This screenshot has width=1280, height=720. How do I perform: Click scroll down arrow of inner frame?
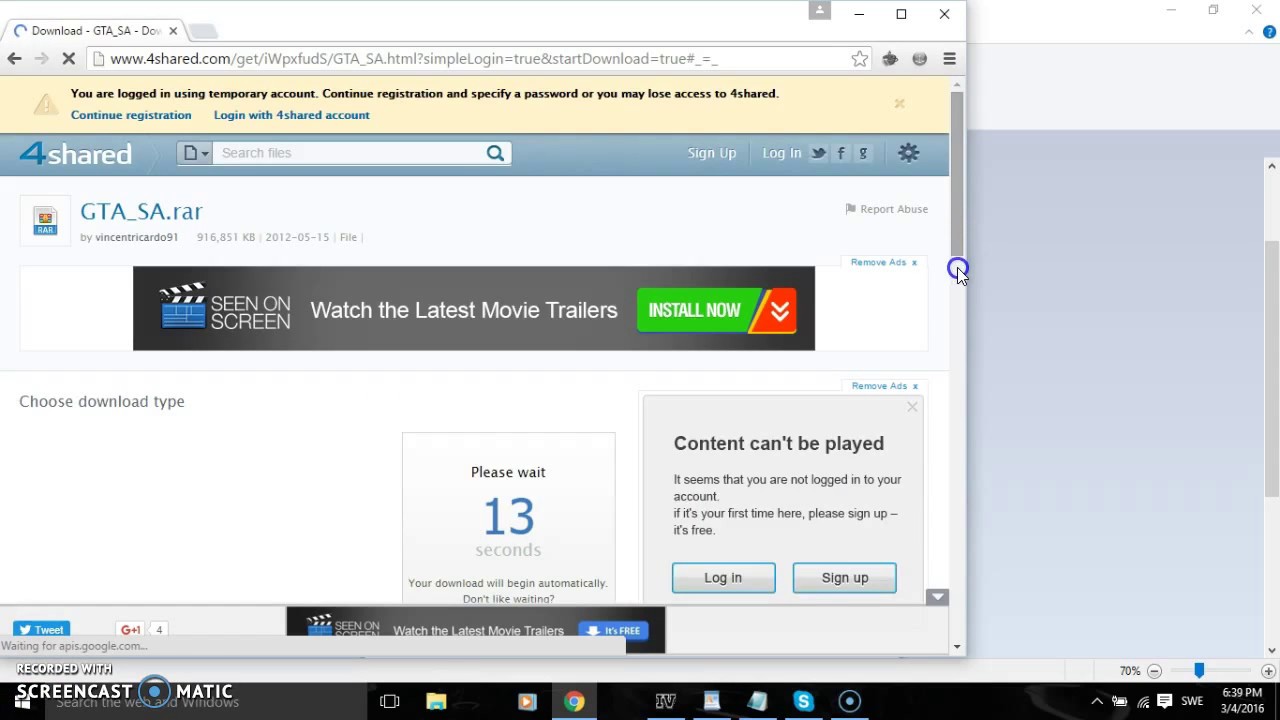coord(937,597)
